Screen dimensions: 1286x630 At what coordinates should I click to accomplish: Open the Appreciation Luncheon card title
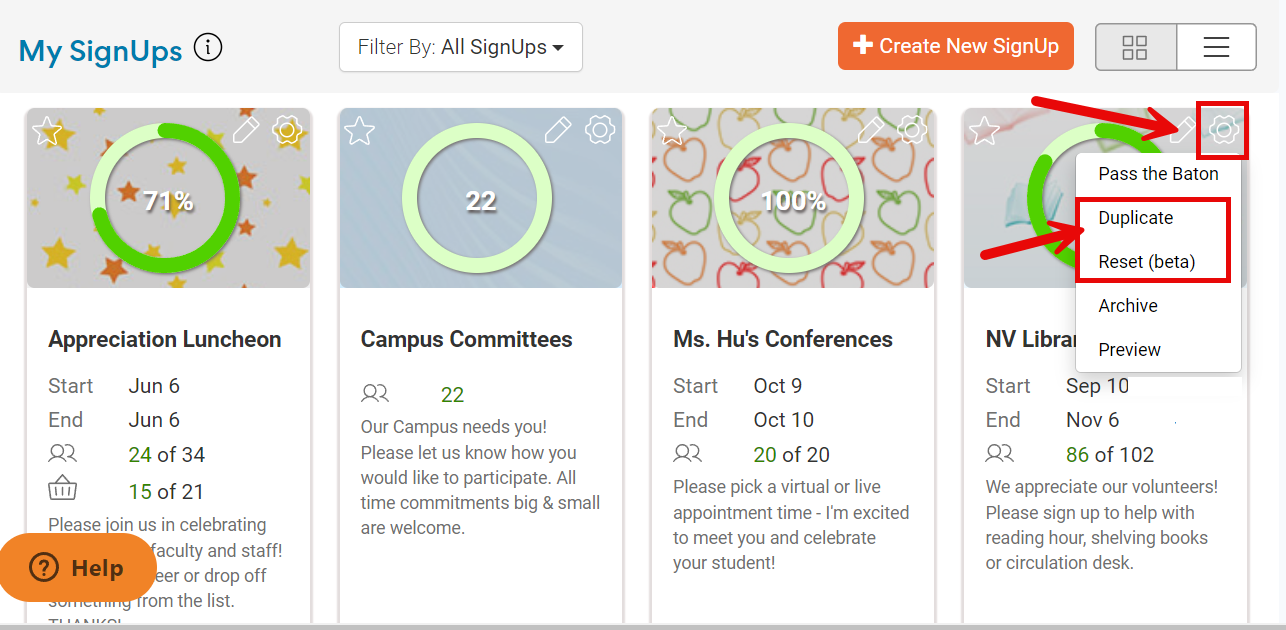(165, 339)
